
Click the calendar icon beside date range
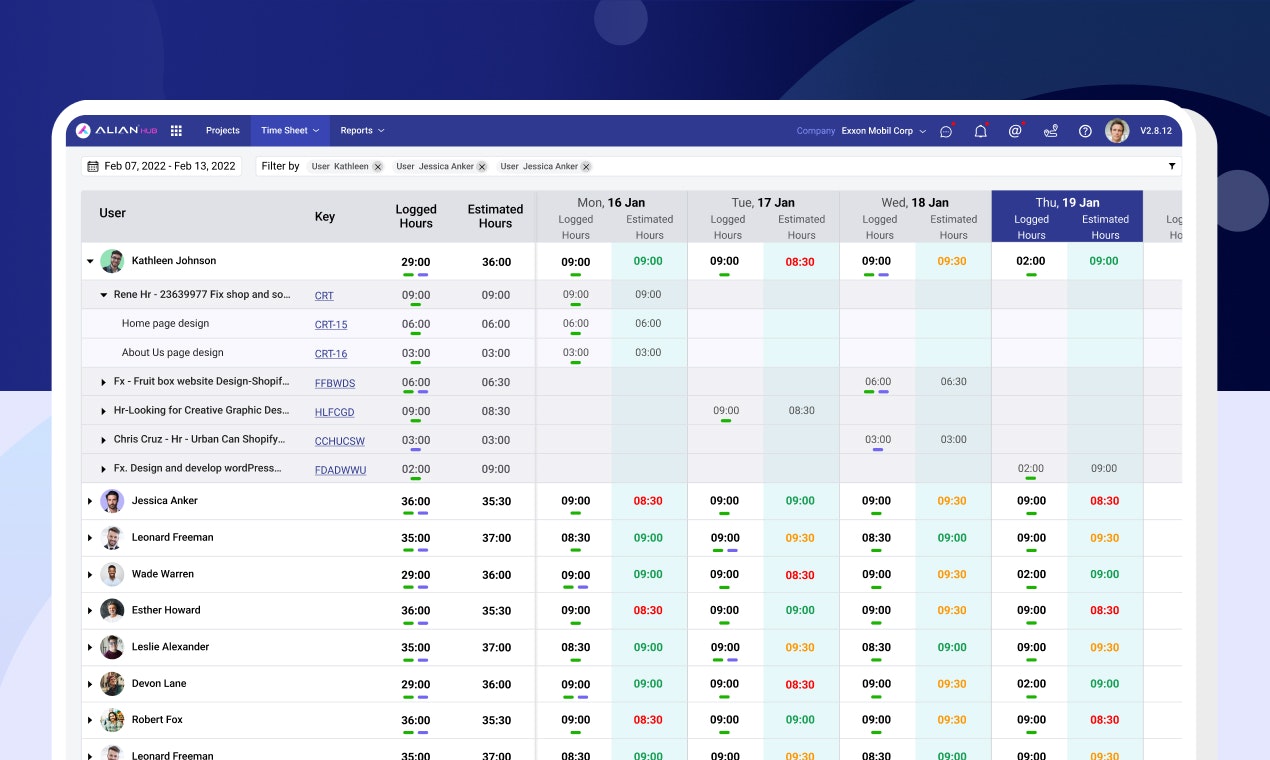[93, 166]
